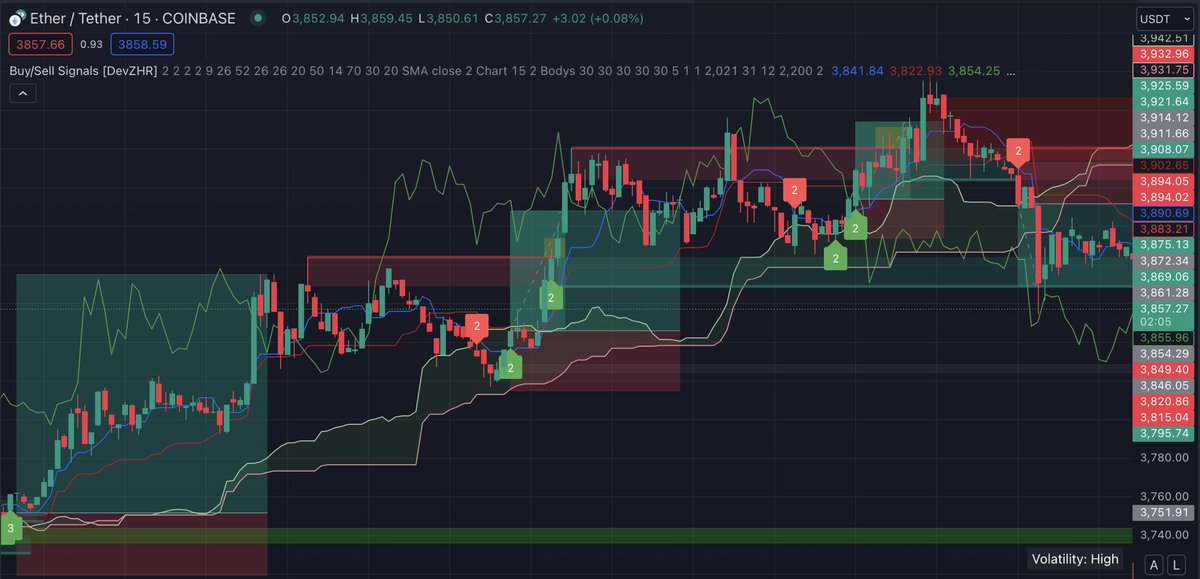Click the 3,925.59 green price label
1200x579 pixels.
(1162, 86)
